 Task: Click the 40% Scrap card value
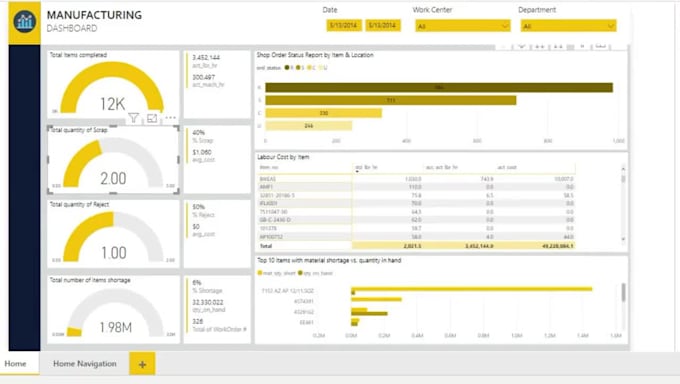pyautogui.click(x=199, y=132)
